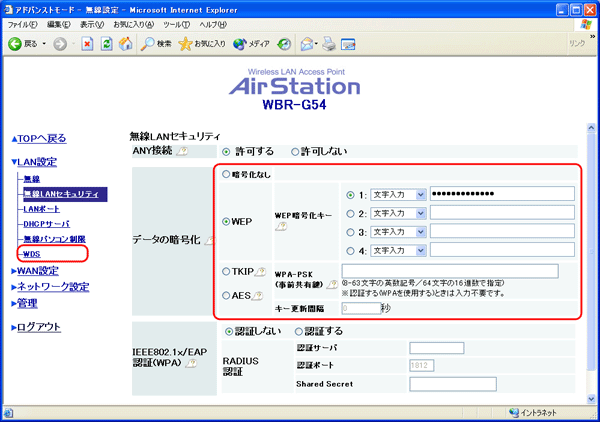
Task: Click help icon next to IEEE802.1x/EAP 認証(WPA)
Action: tap(191, 363)
